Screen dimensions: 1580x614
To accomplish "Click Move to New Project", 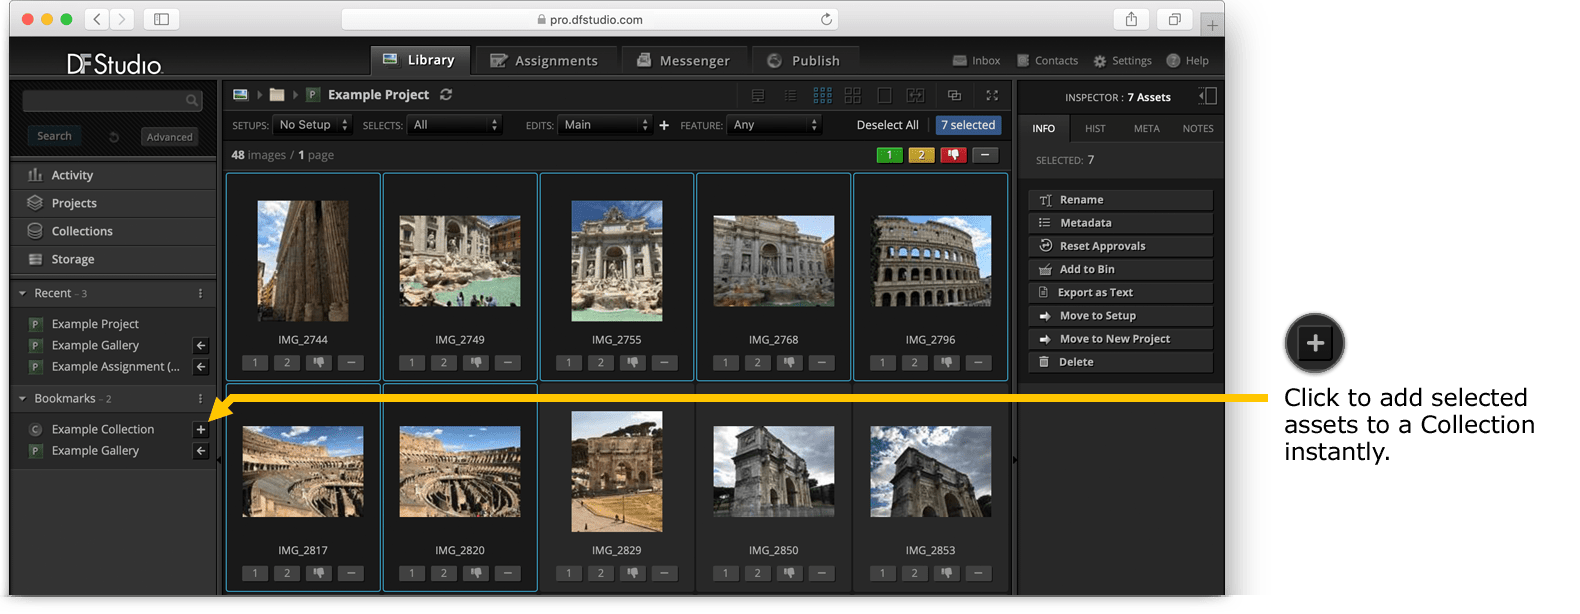I will [x=1119, y=339].
